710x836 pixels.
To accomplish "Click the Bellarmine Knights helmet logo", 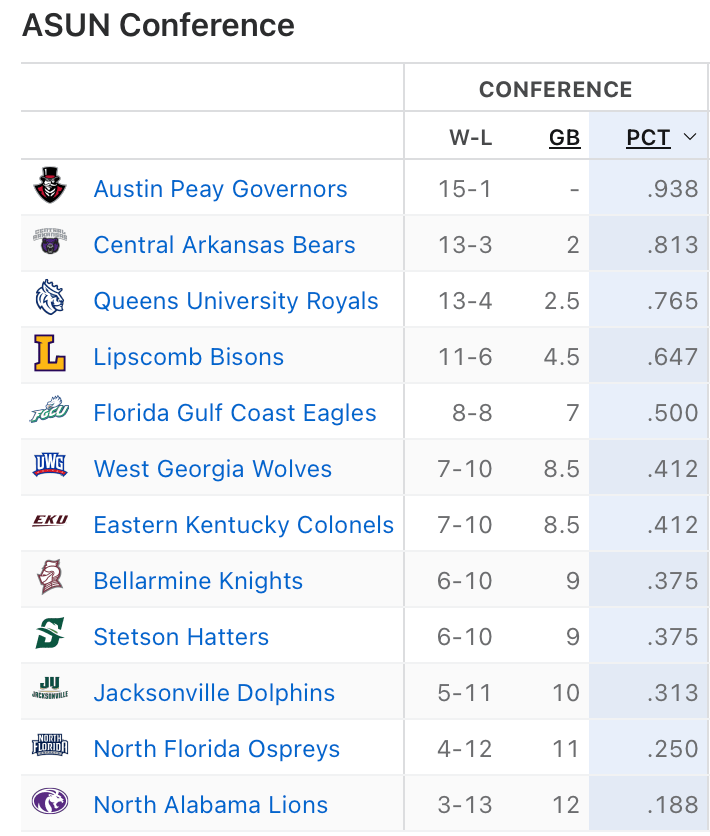I will point(50,579).
